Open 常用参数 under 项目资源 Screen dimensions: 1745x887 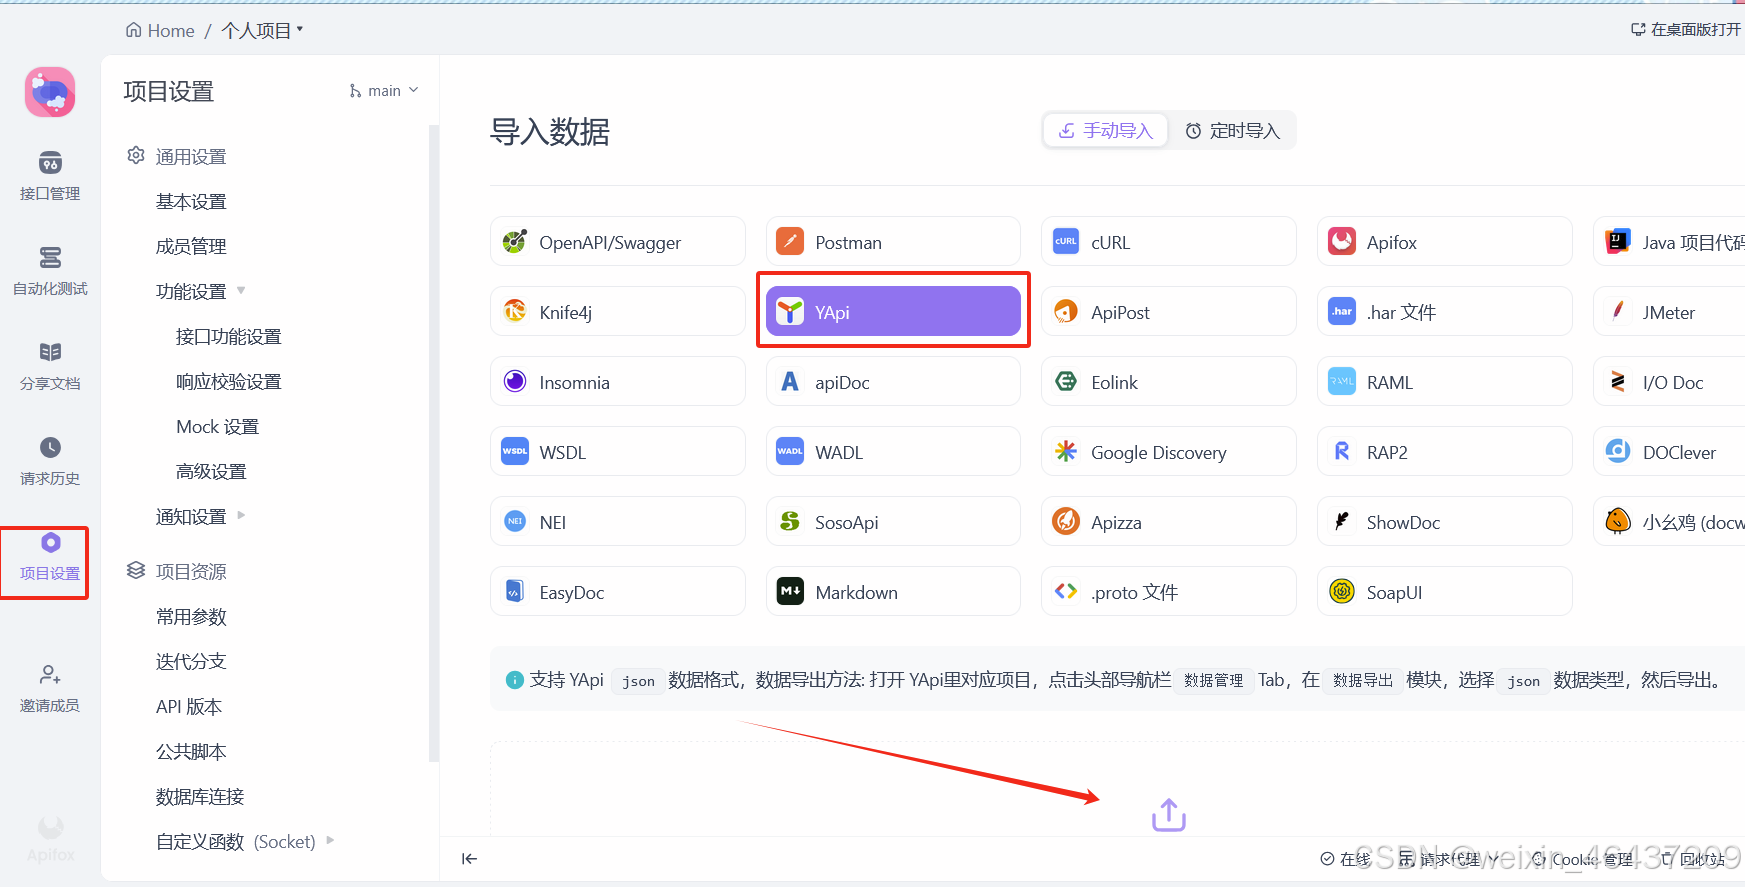pos(191,617)
